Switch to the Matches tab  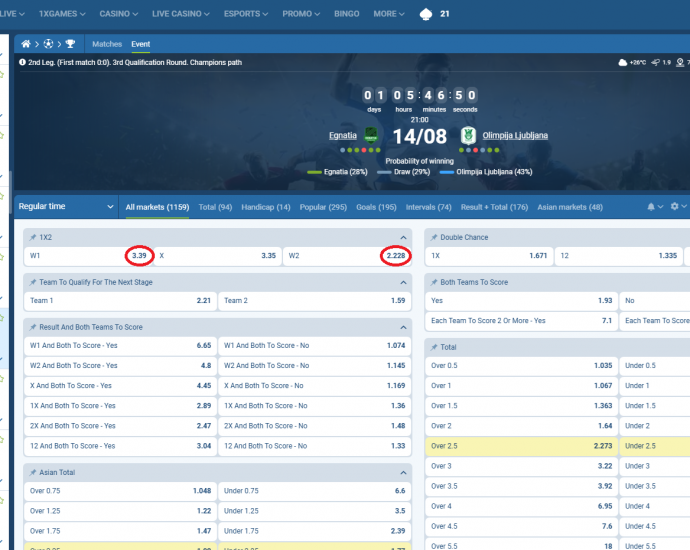pyautogui.click(x=107, y=44)
